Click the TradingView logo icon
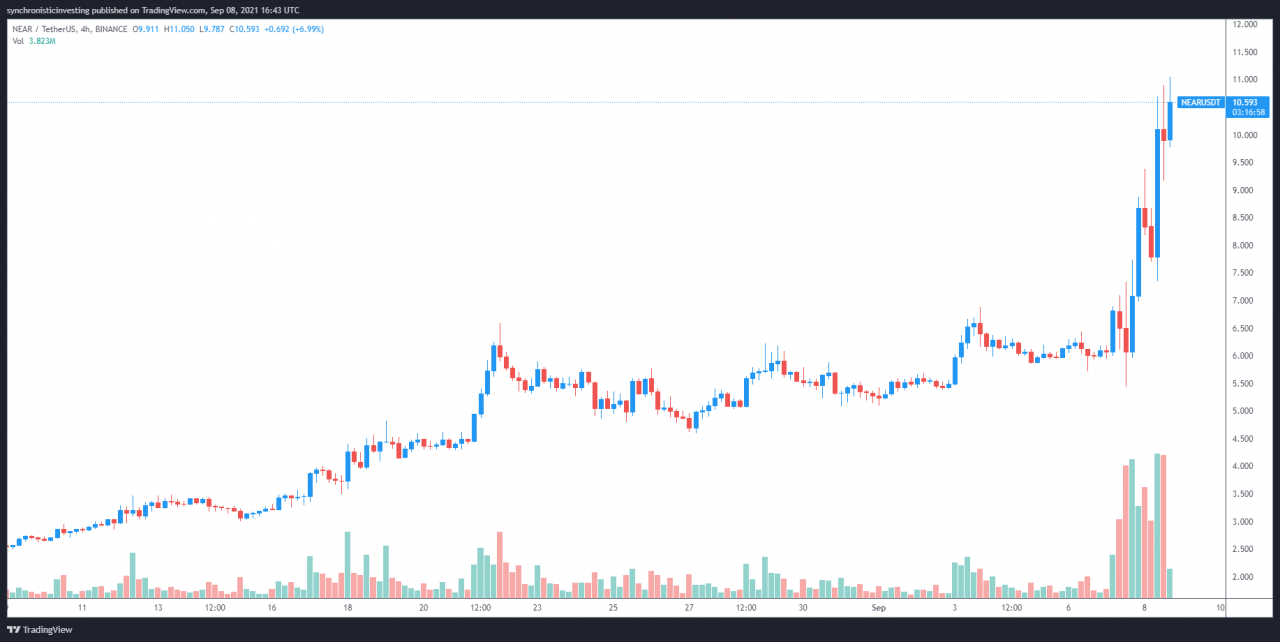 pos(14,629)
